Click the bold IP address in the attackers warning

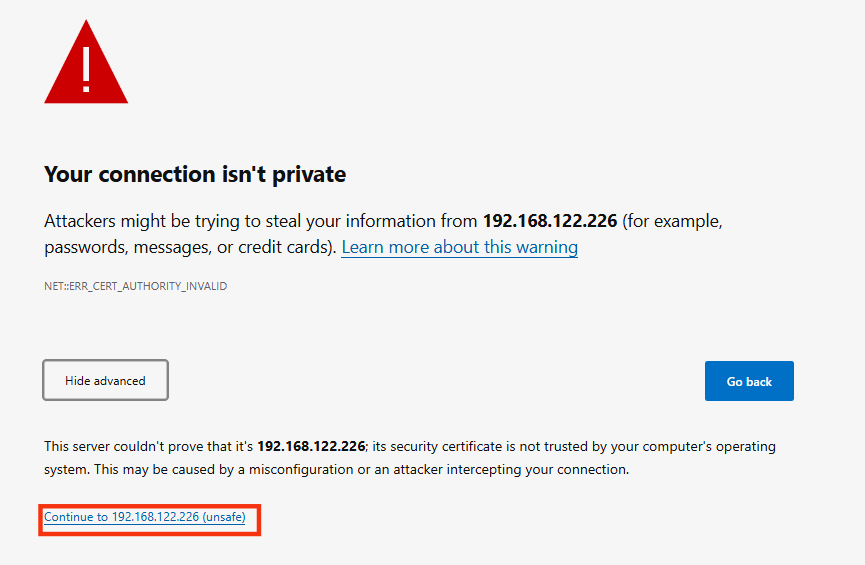click(x=550, y=221)
